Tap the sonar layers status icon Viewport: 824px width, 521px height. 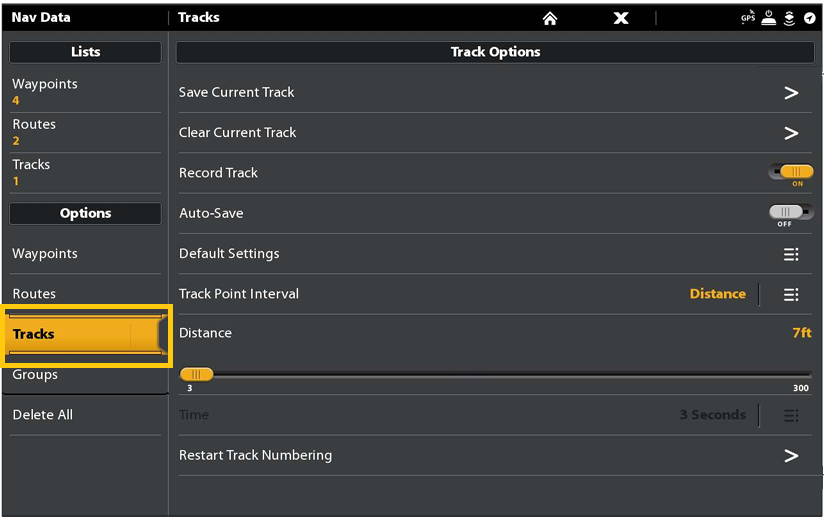coord(790,18)
